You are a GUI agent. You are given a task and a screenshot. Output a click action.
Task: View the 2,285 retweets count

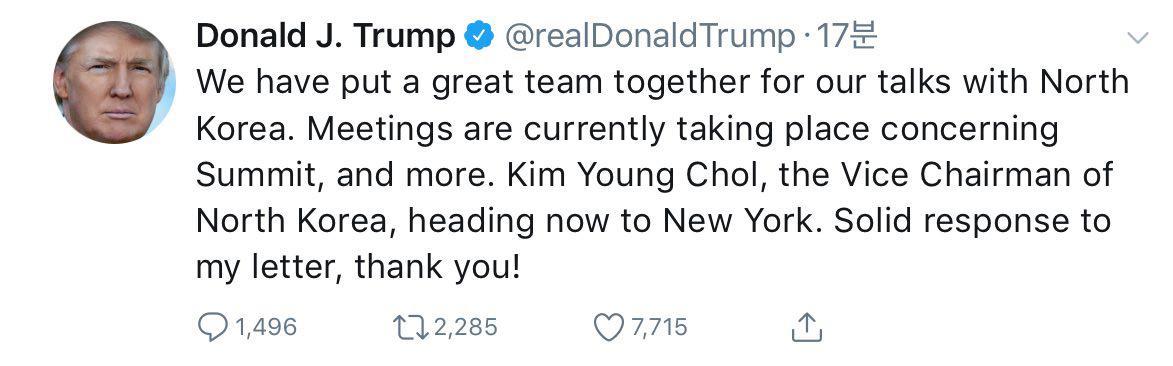465,328
